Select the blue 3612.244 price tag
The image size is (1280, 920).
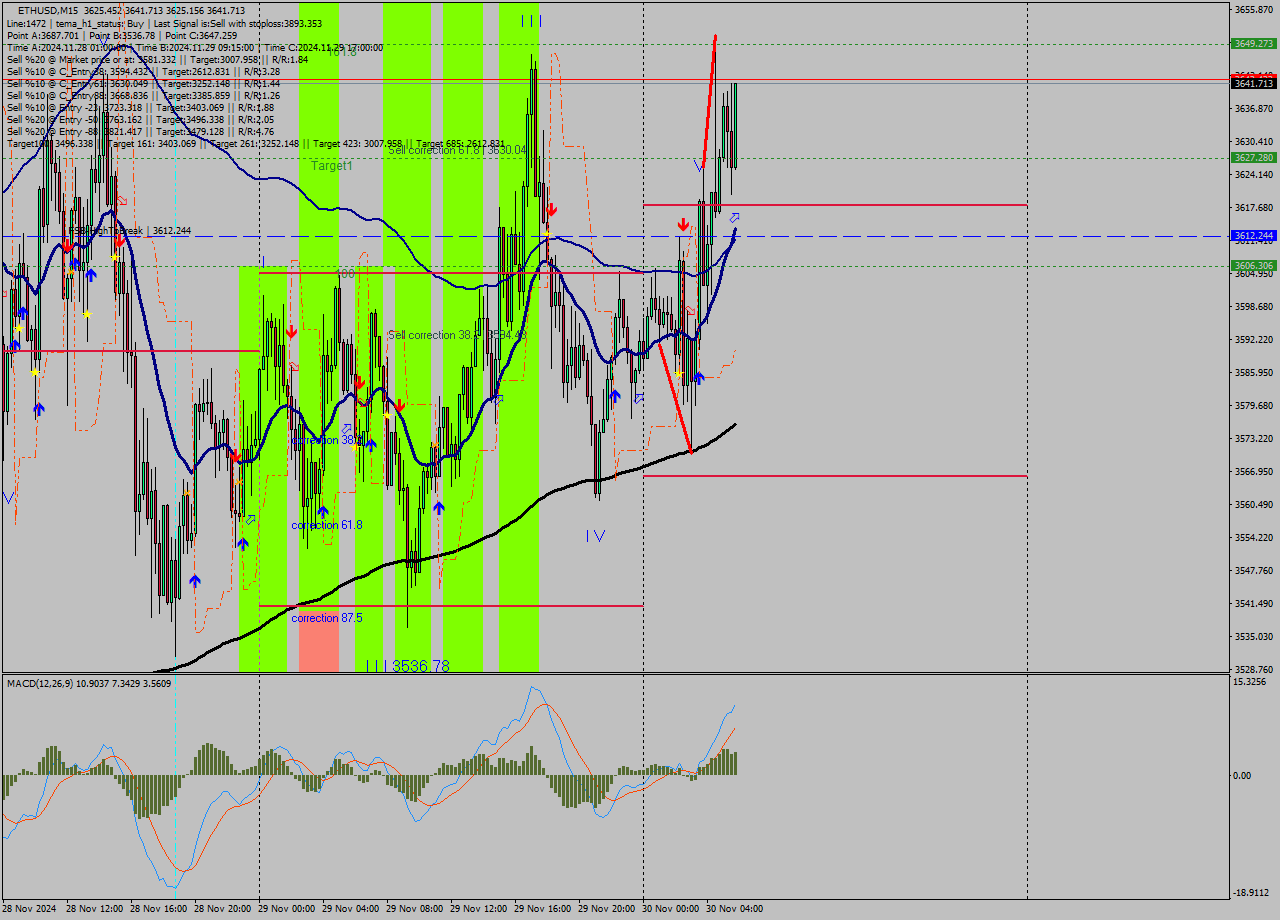pyautogui.click(x=1253, y=236)
